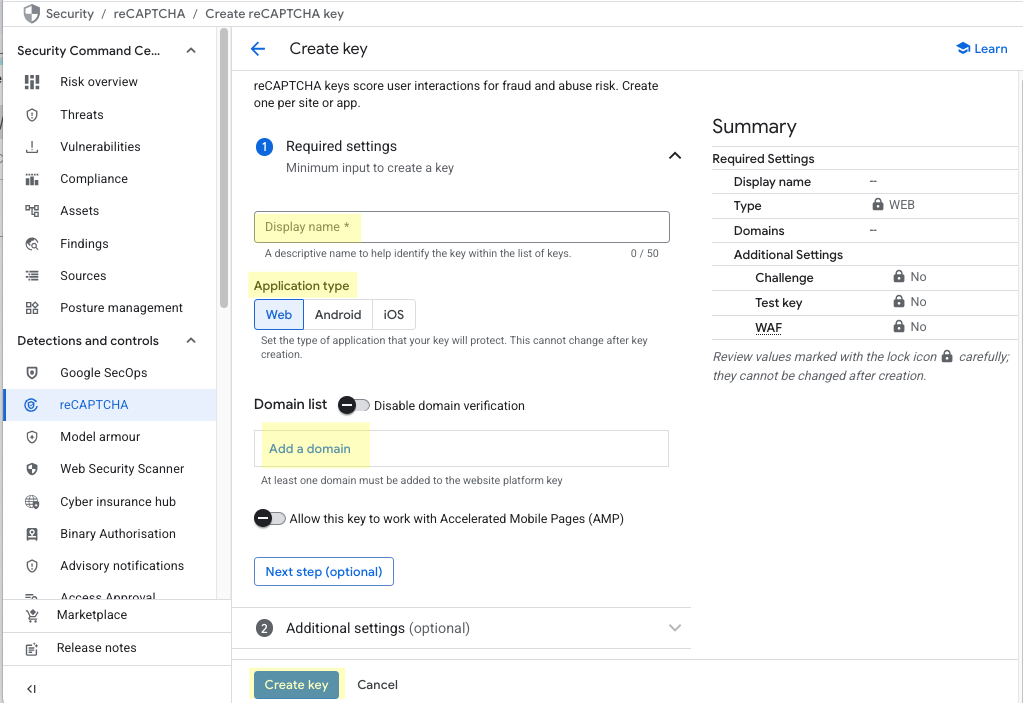Collapse the Security Command Centre section
The height and width of the screenshot is (703, 1023).
[x=191, y=51]
